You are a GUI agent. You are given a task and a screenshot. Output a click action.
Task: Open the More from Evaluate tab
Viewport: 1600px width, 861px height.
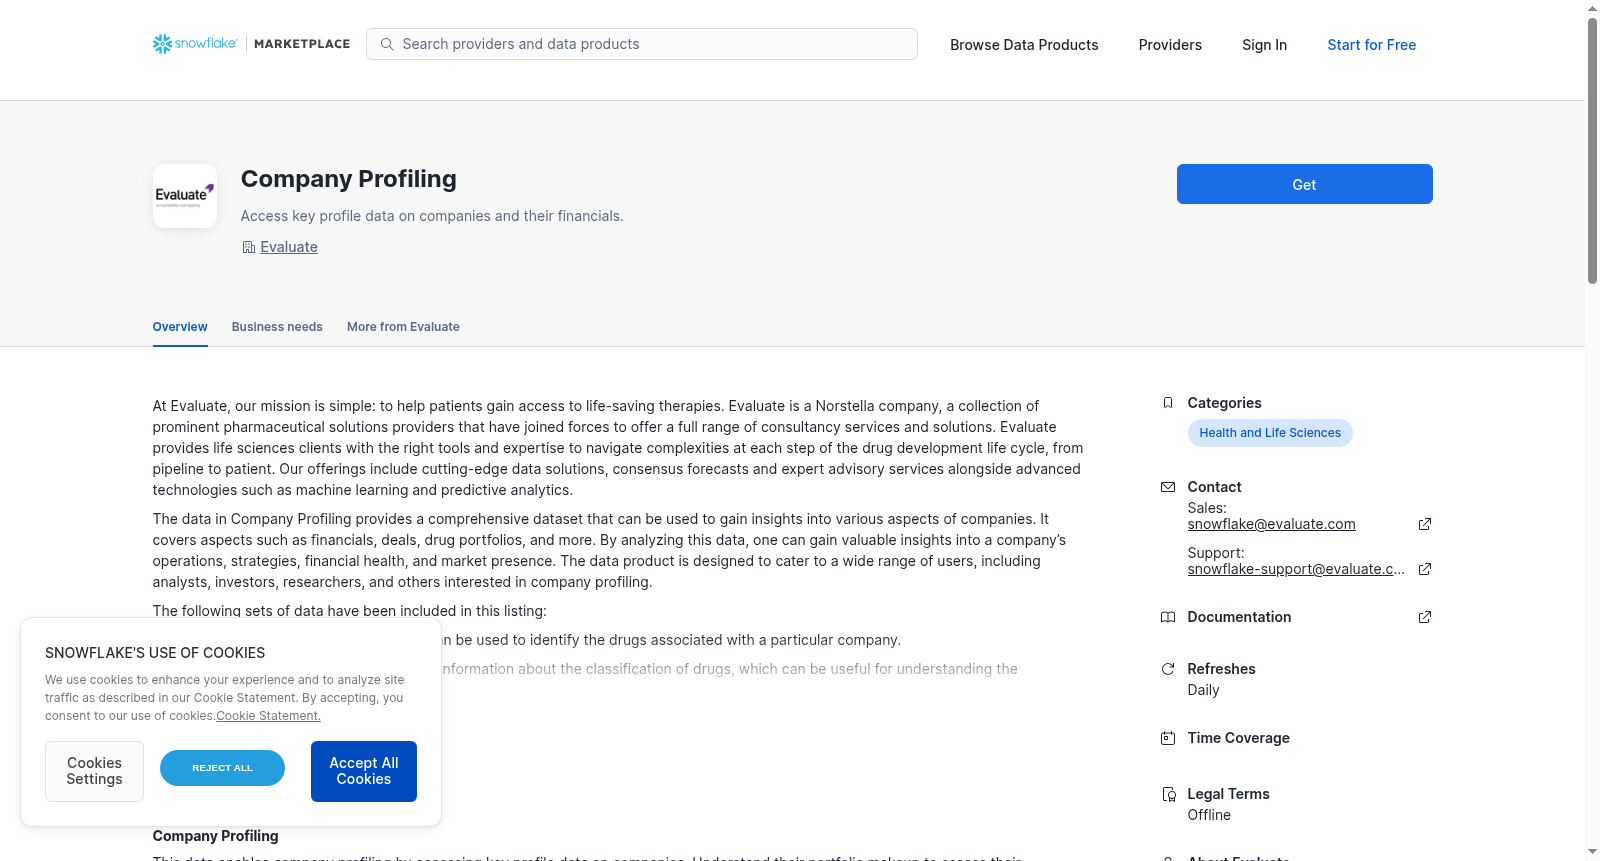click(403, 327)
